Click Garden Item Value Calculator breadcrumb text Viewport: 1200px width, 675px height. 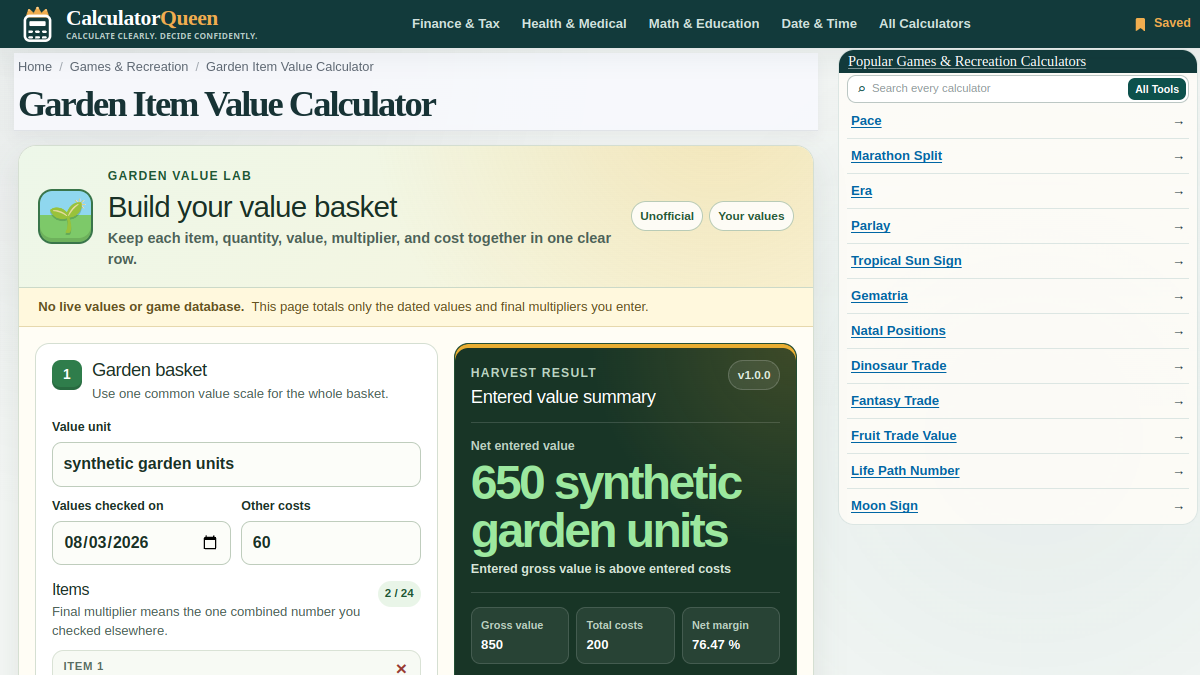point(290,67)
